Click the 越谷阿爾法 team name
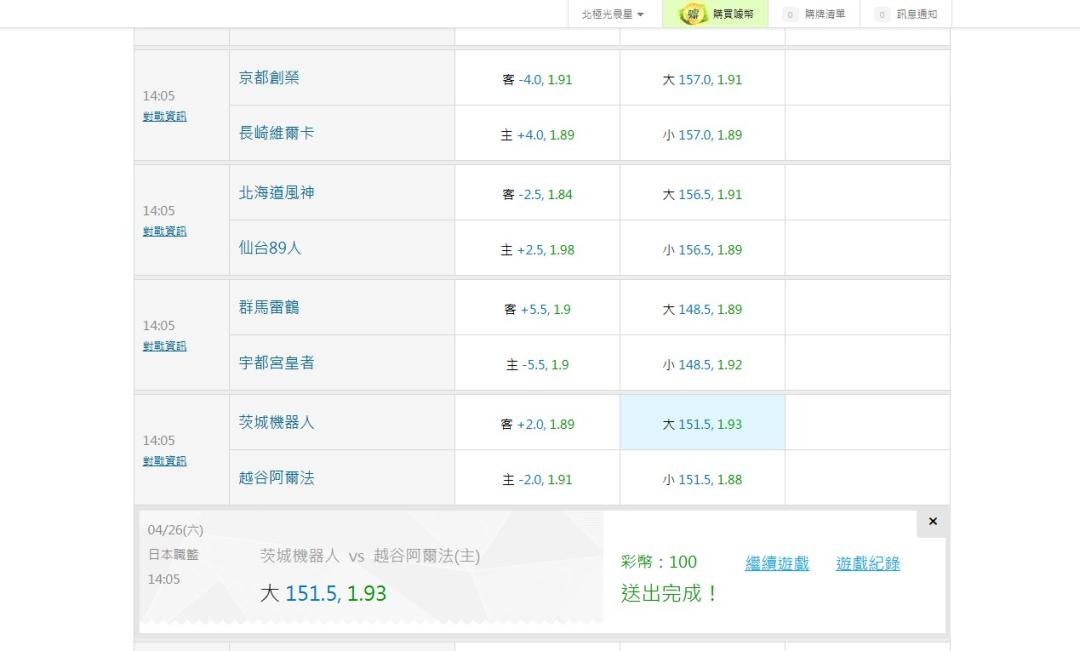Image resolution: width=1080 pixels, height=651 pixels. (276, 478)
